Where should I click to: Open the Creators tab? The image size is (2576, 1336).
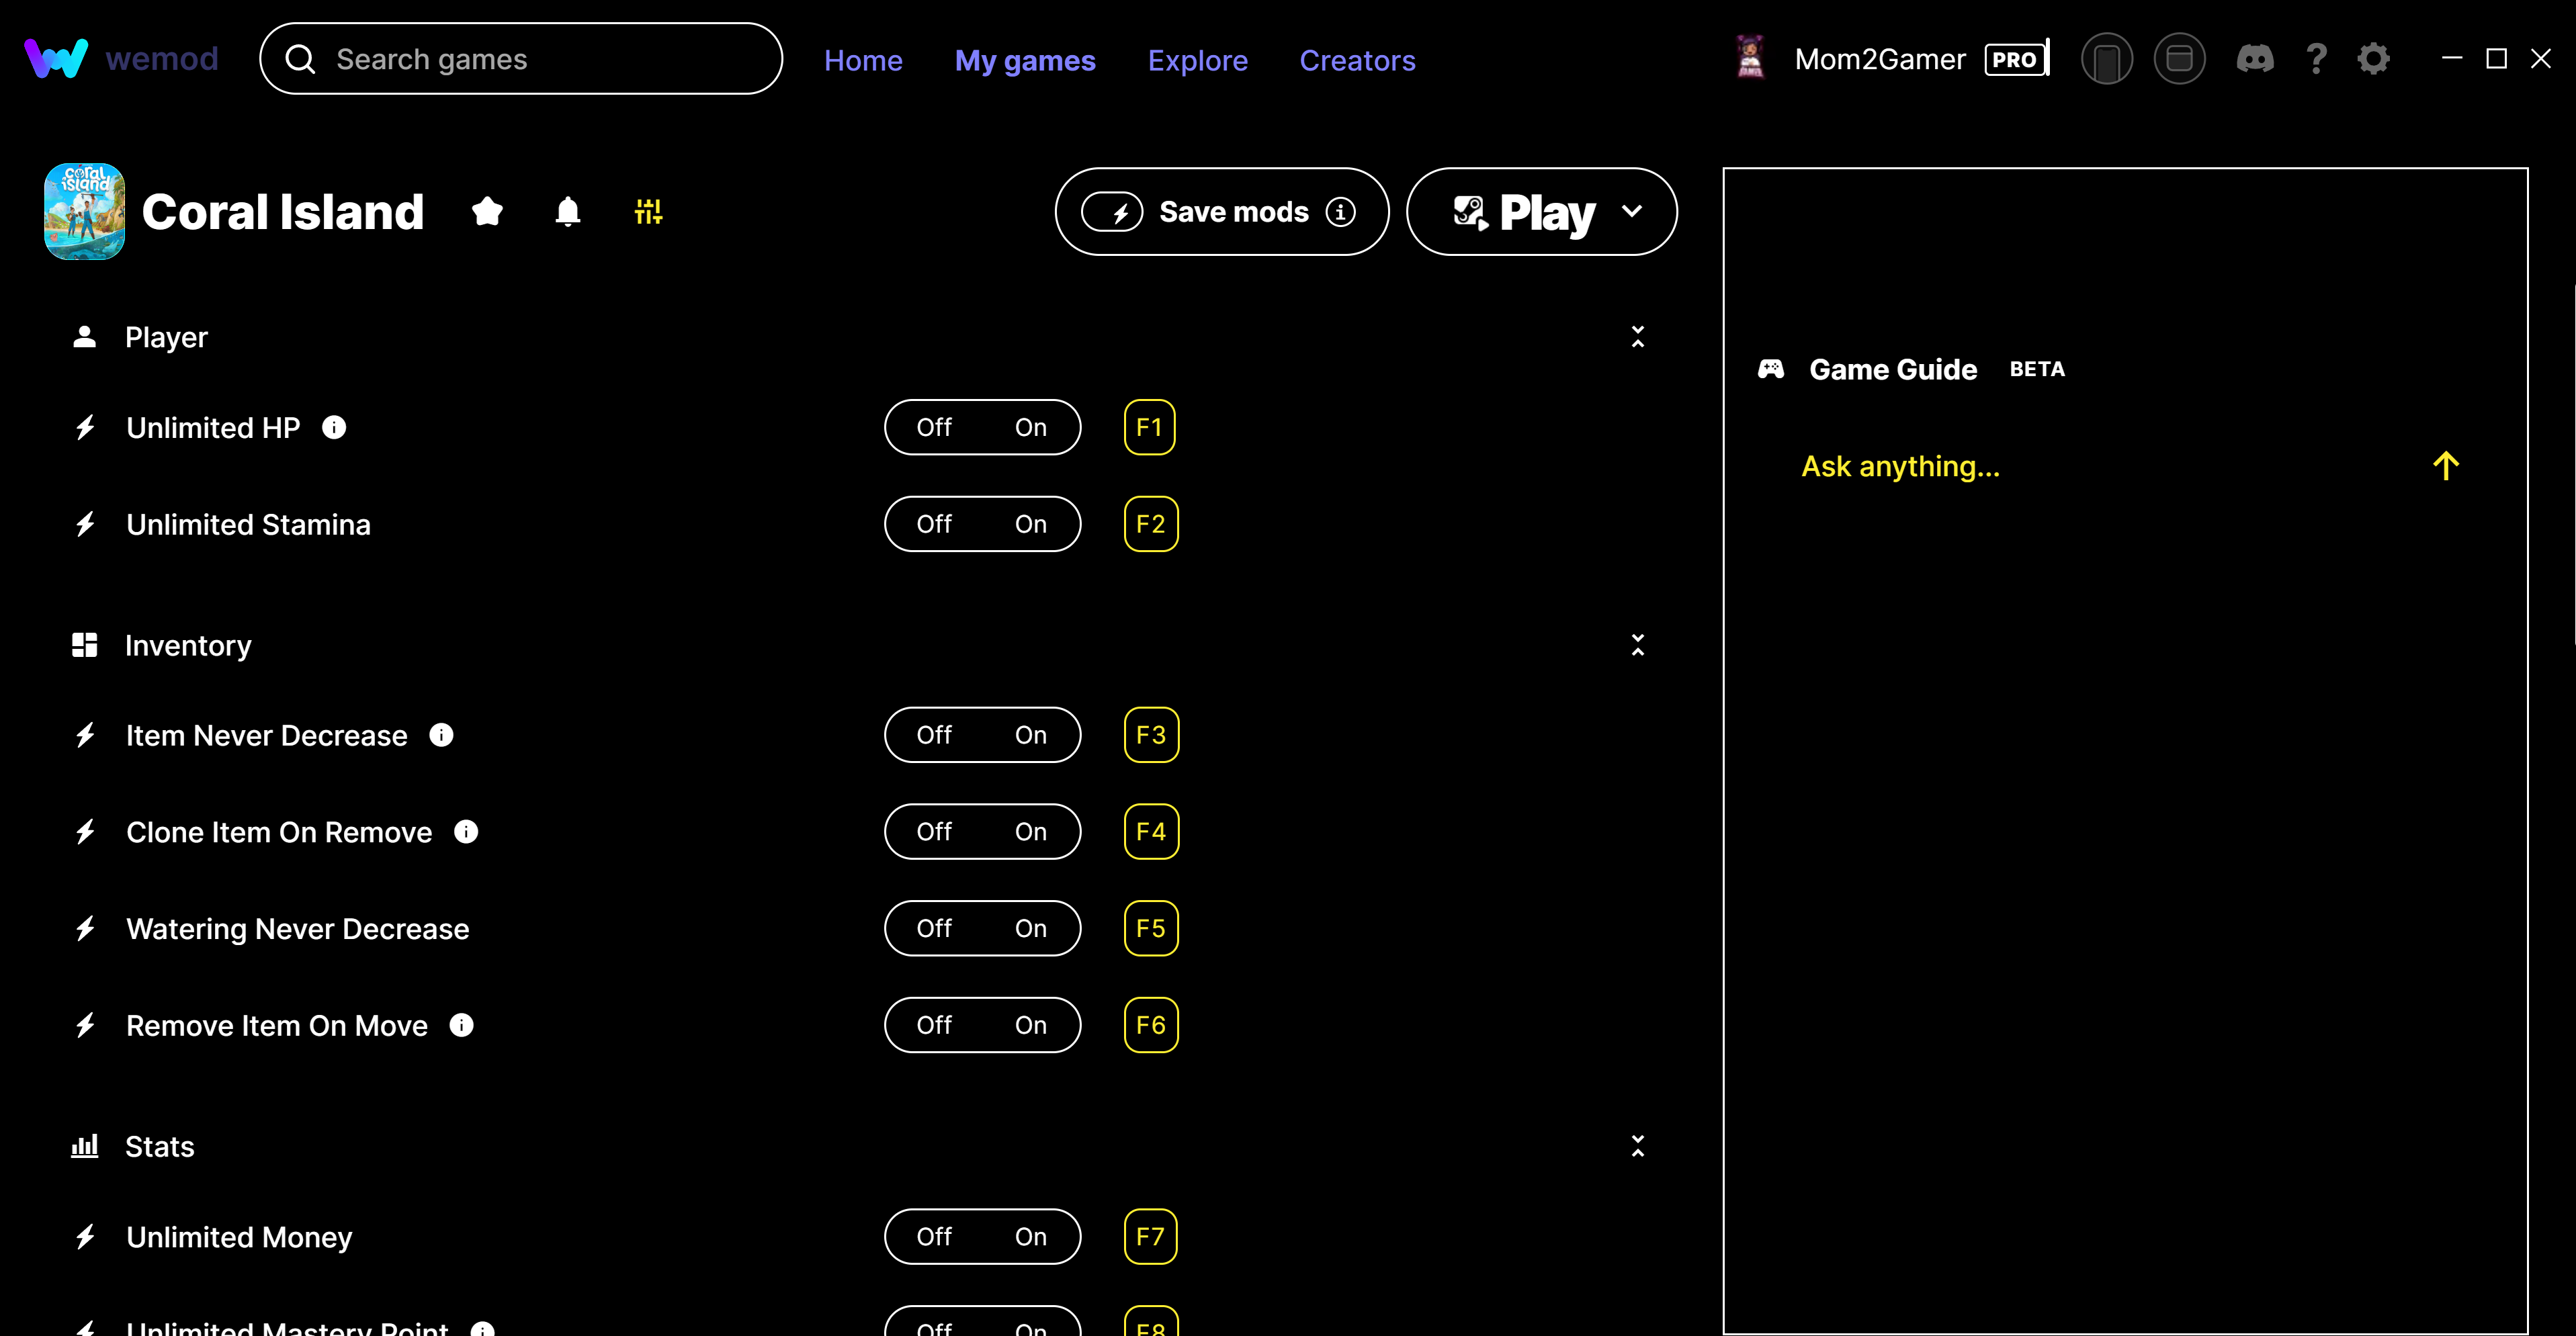coord(1357,60)
